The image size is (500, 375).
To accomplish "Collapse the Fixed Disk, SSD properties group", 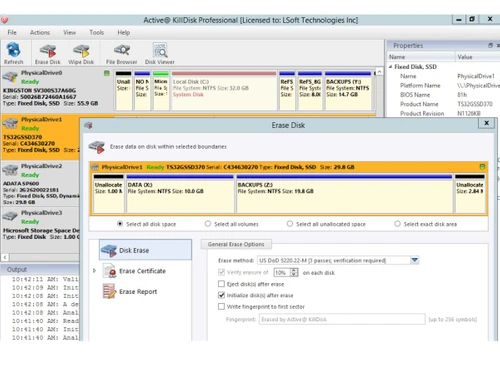I will coord(390,67).
